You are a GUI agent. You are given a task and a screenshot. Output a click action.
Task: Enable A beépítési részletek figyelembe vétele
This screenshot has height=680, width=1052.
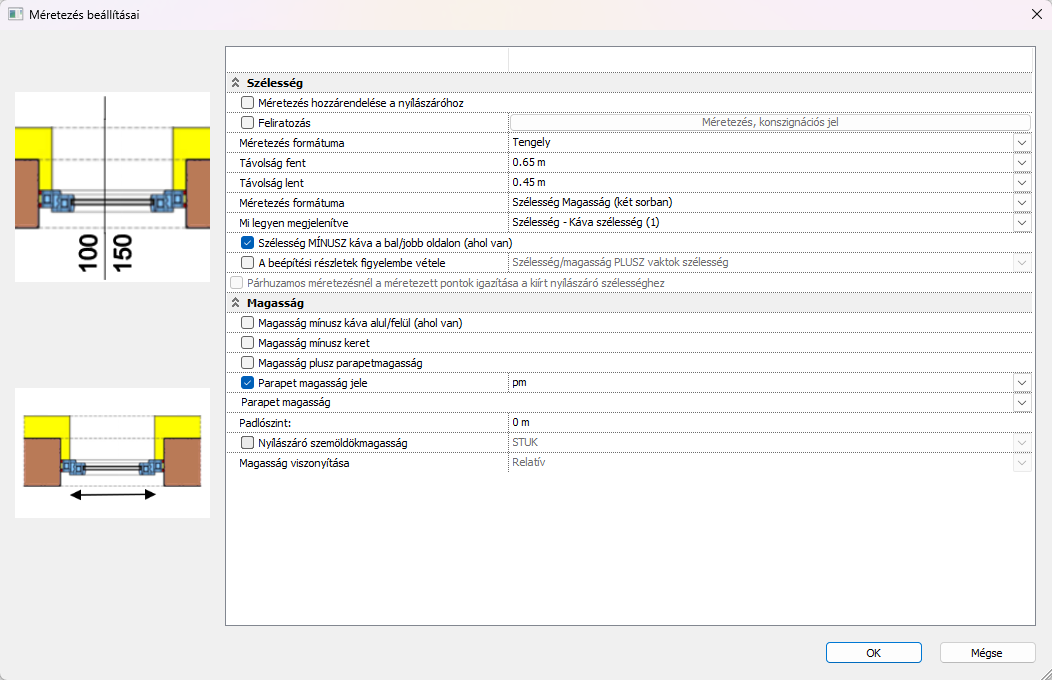[x=248, y=262]
